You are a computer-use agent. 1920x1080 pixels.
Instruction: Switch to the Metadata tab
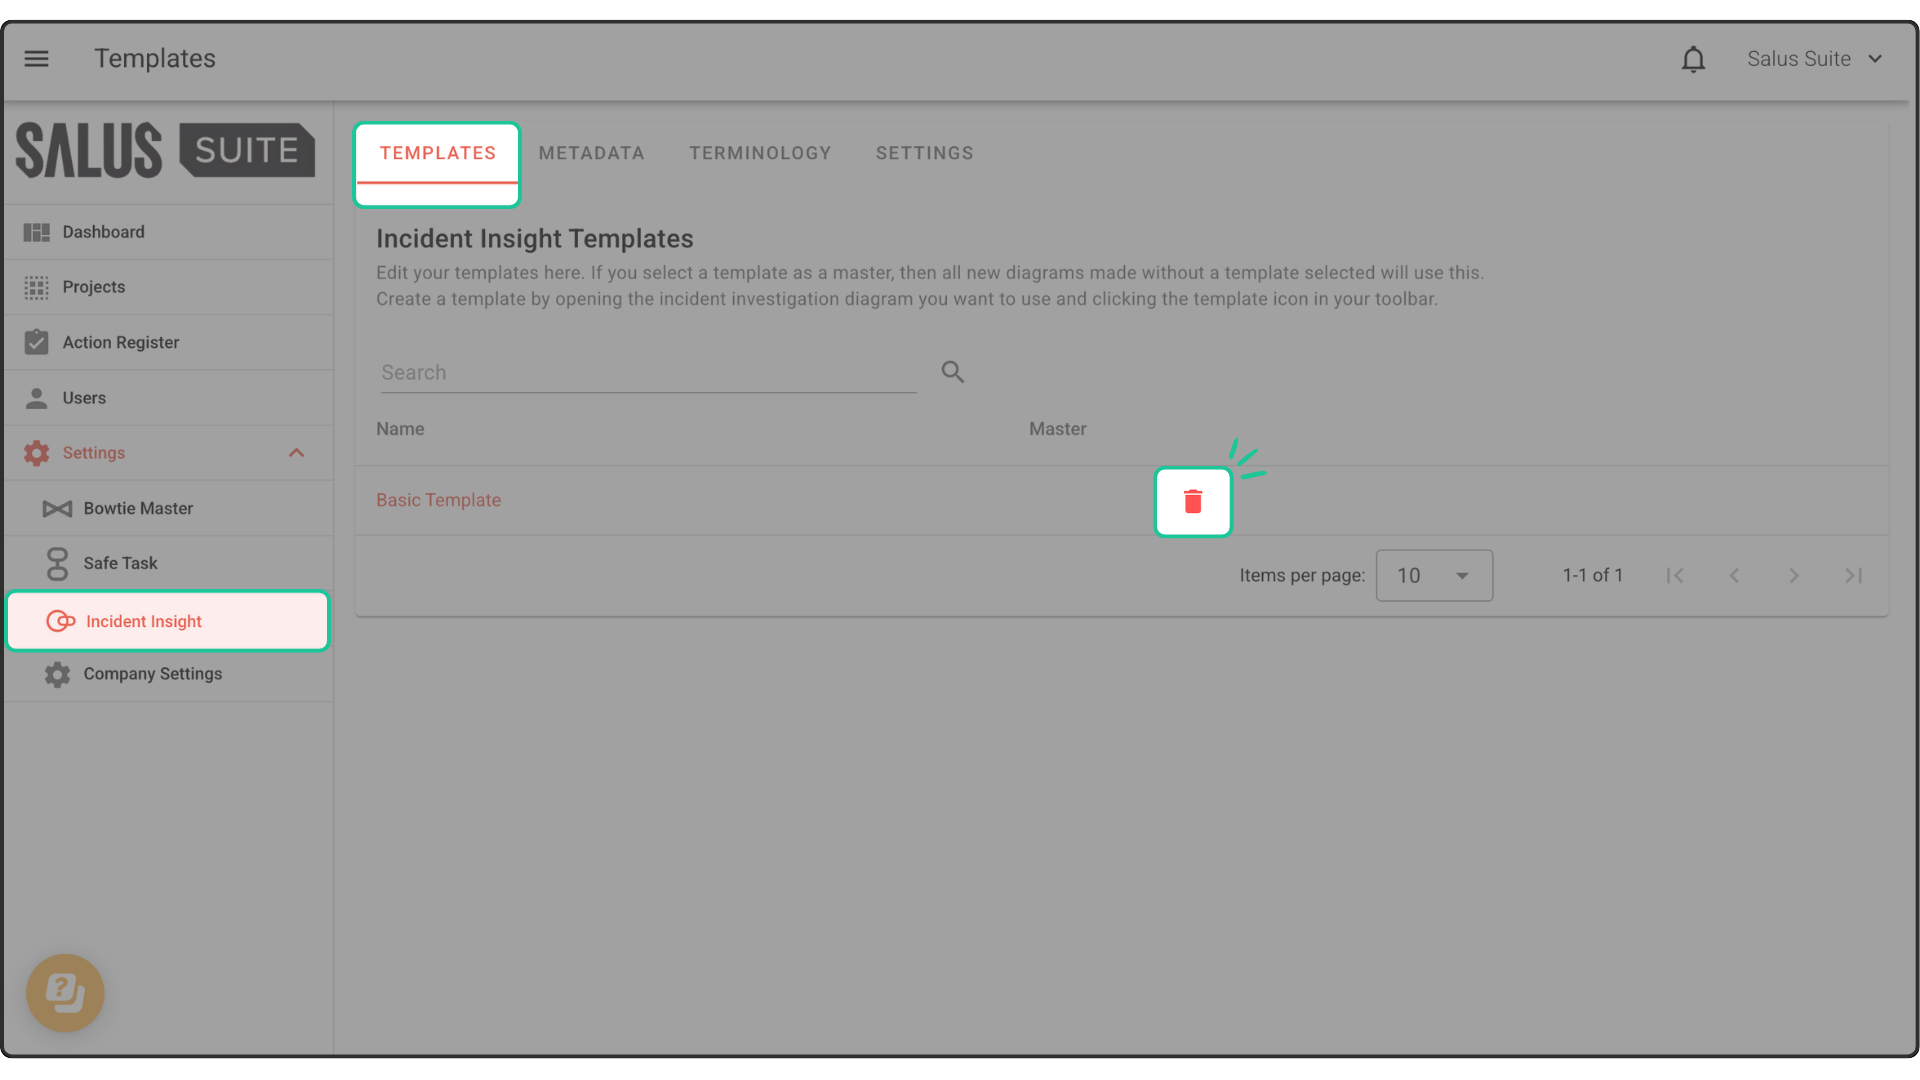(591, 153)
